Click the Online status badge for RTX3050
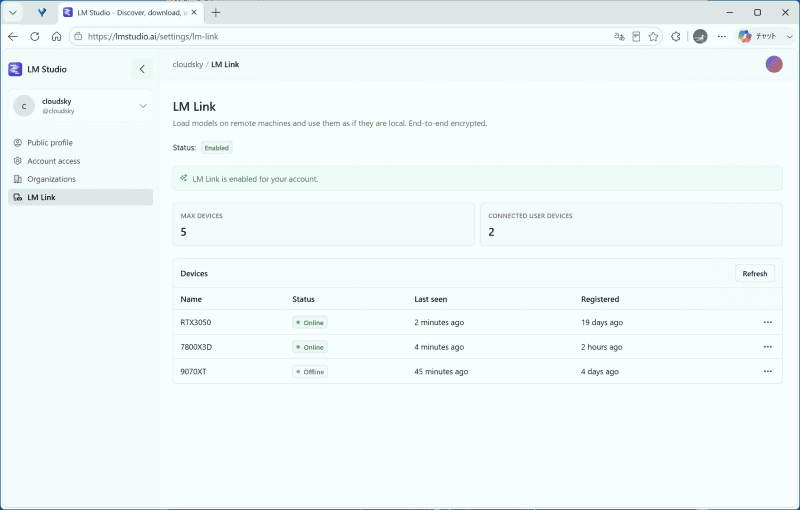Viewport: 800px width, 510px height. tap(310, 322)
